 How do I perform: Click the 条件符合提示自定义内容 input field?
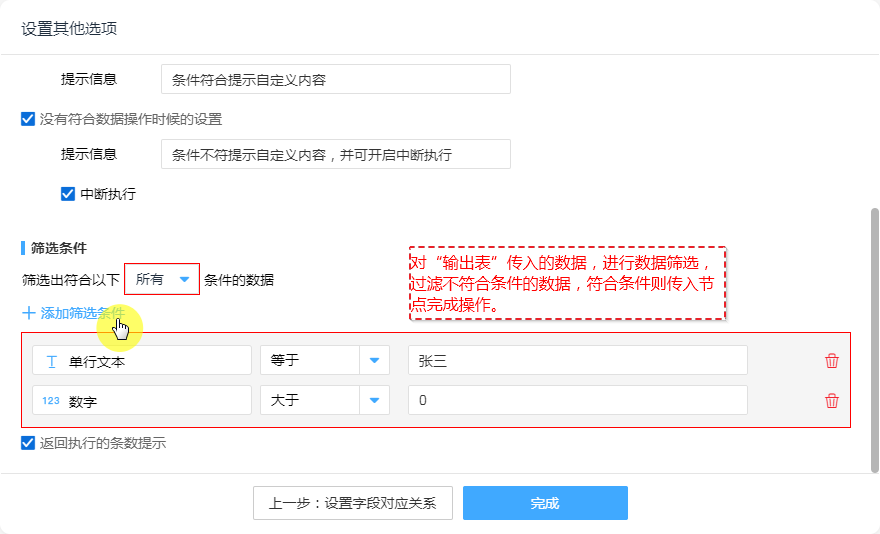click(x=335, y=80)
